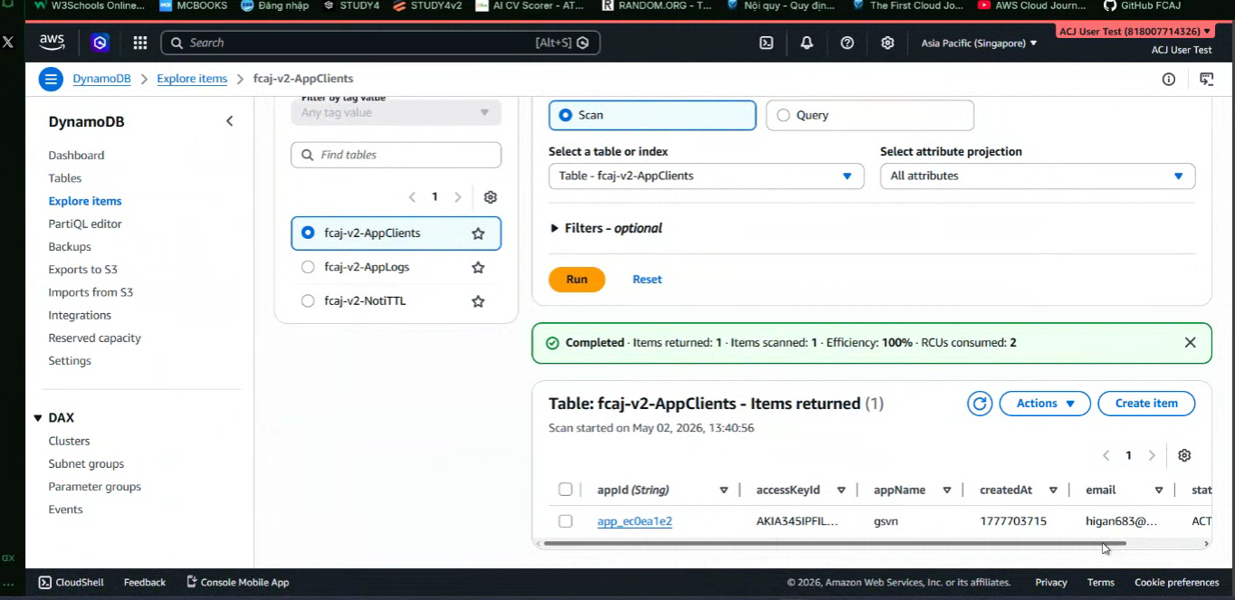Viewport: 1235px width, 600px height.
Task: Select the Scan radio option
Action: coord(566,115)
